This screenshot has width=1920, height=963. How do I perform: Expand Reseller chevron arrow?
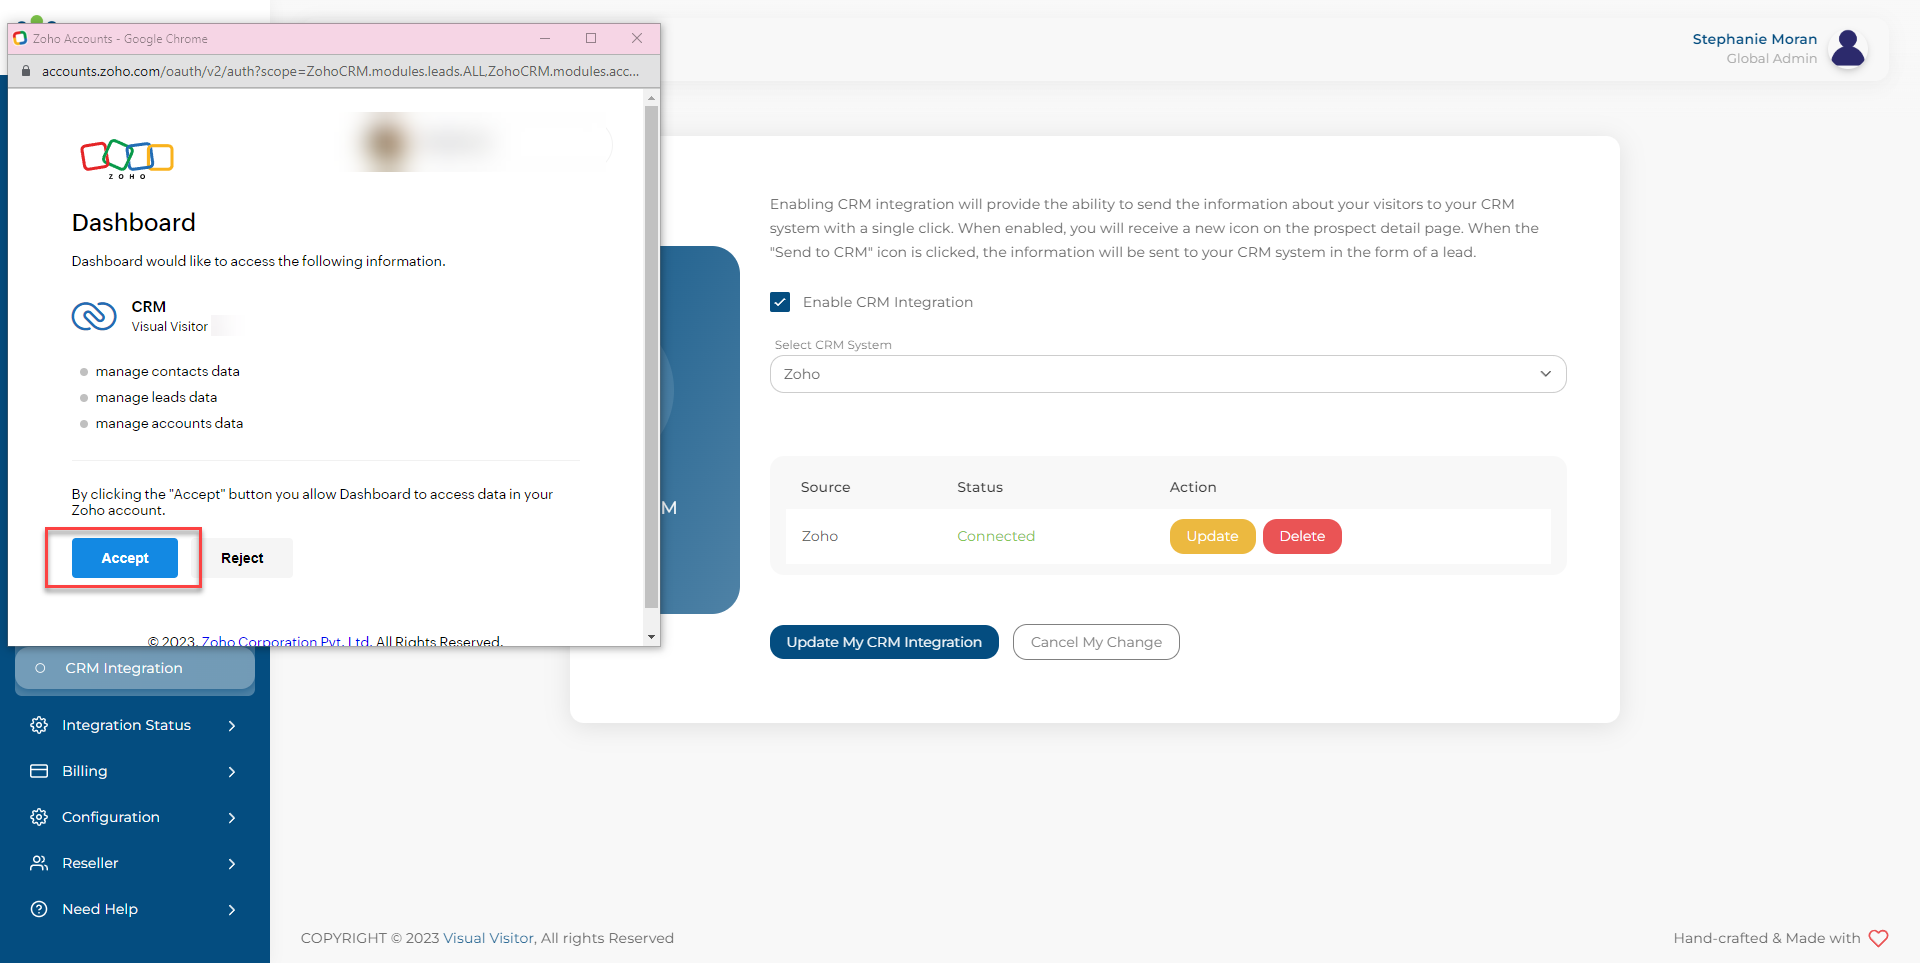(232, 863)
